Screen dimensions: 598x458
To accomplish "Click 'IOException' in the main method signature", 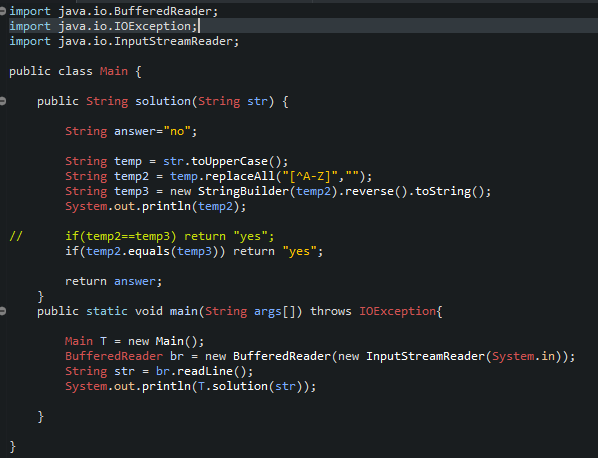I will [397, 312].
